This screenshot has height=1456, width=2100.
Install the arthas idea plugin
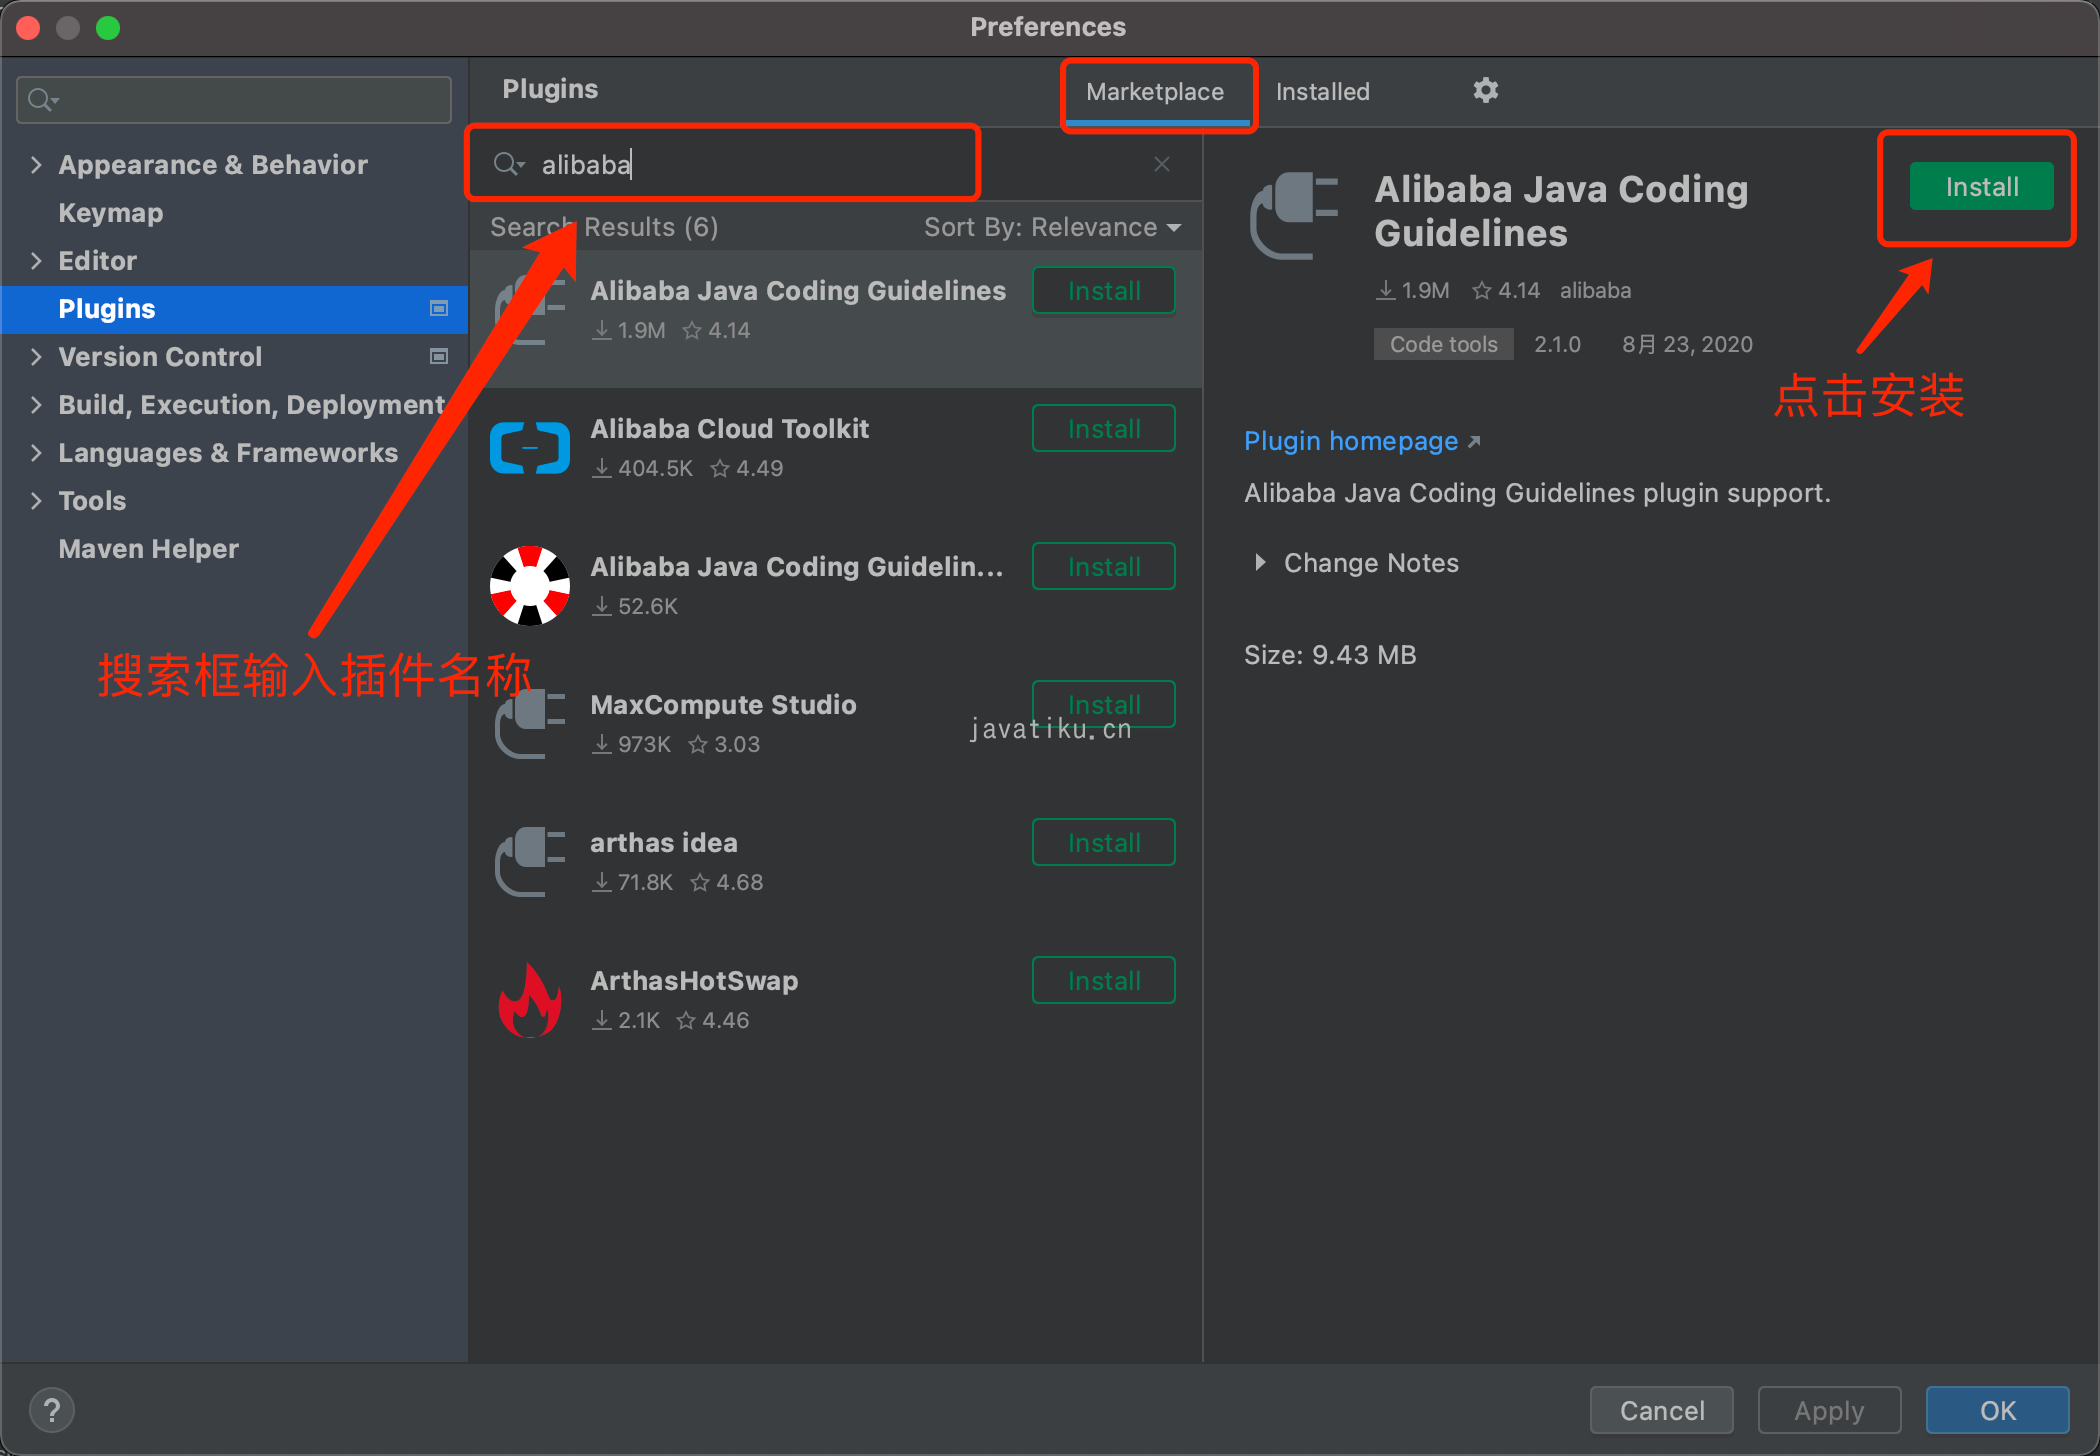click(x=1103, y=843)
